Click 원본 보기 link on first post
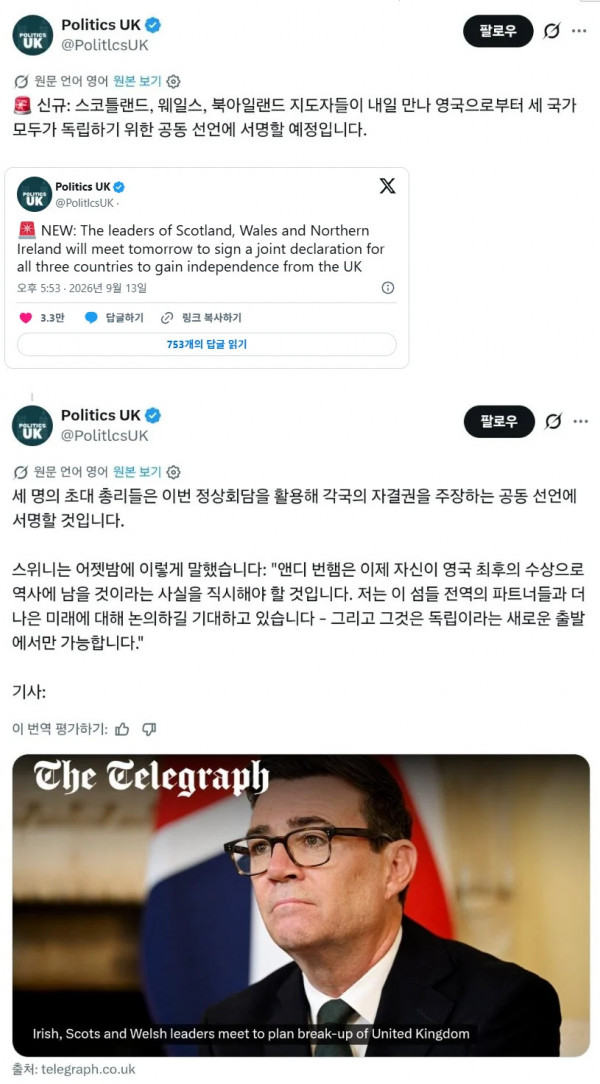 [137, 82]
